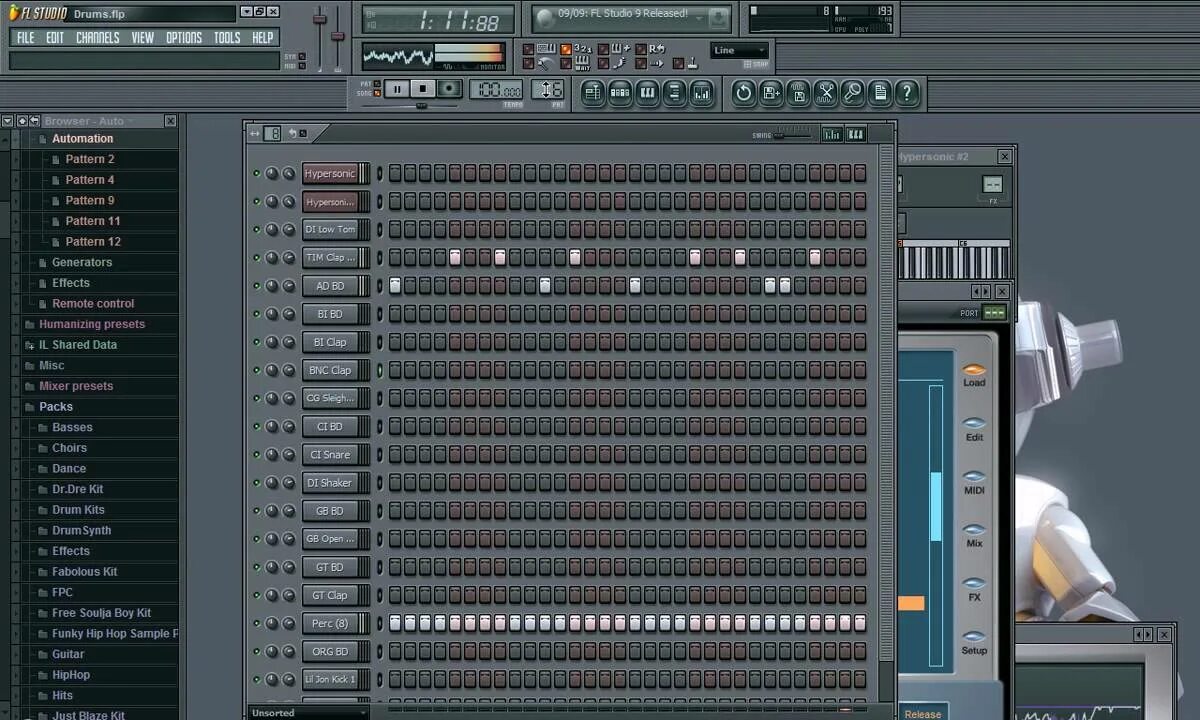This screenshot has height=720, width=1200.
Task: Select SONG mode
Action: coord(375,93)
